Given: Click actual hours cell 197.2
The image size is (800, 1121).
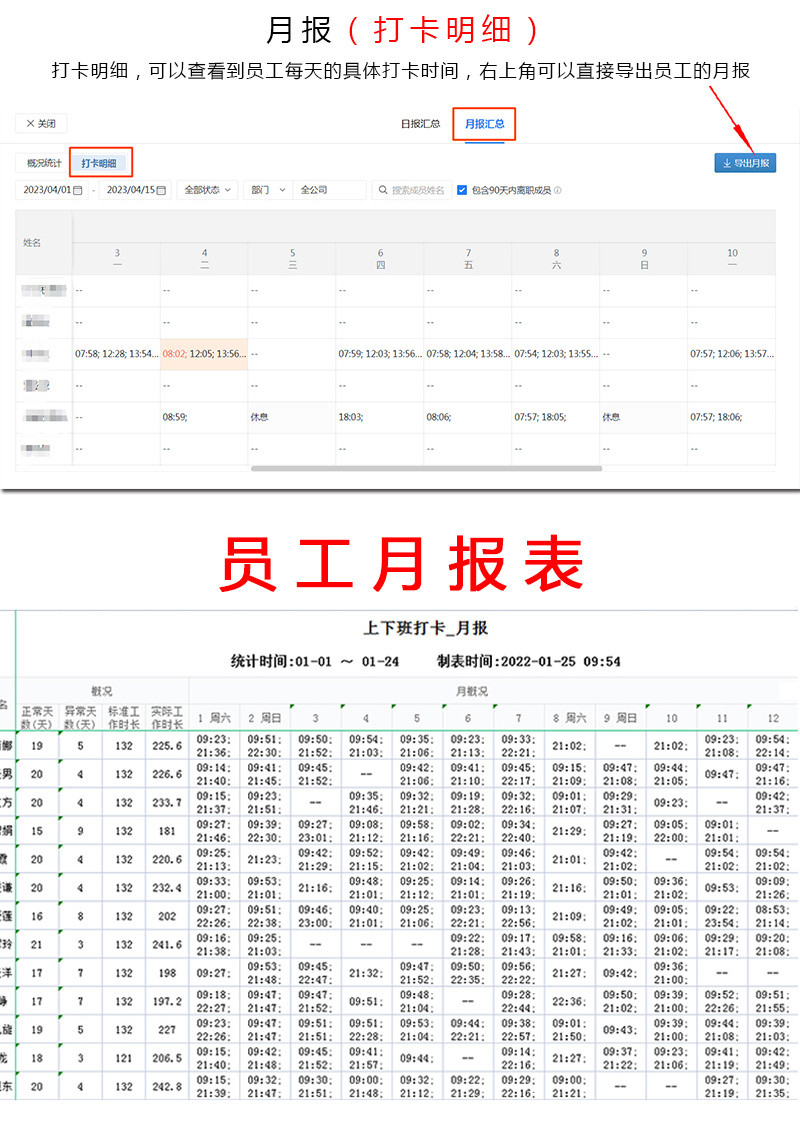Looking at the screenshot, I should pos(167,1002).
